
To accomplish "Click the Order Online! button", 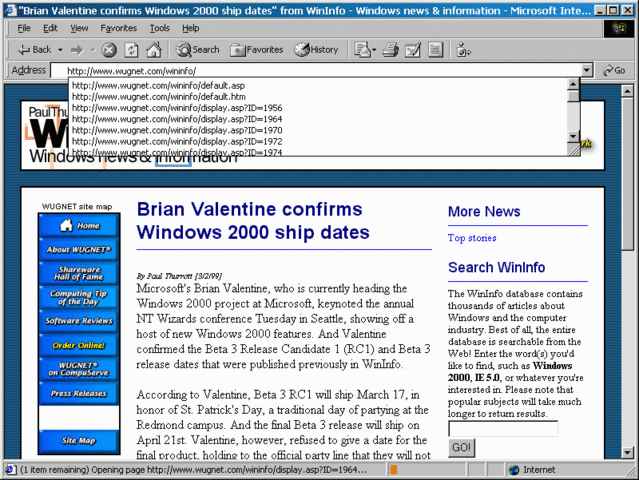I will [79, 345].
